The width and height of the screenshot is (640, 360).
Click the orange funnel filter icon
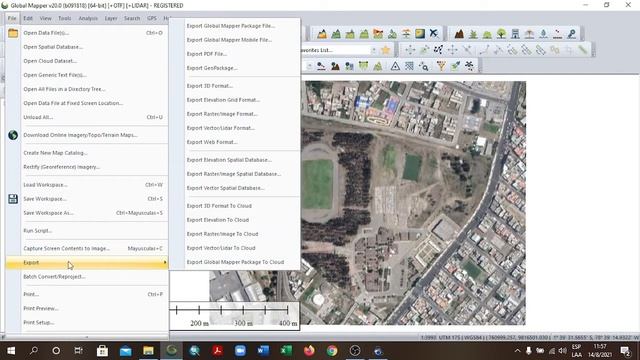441,66
